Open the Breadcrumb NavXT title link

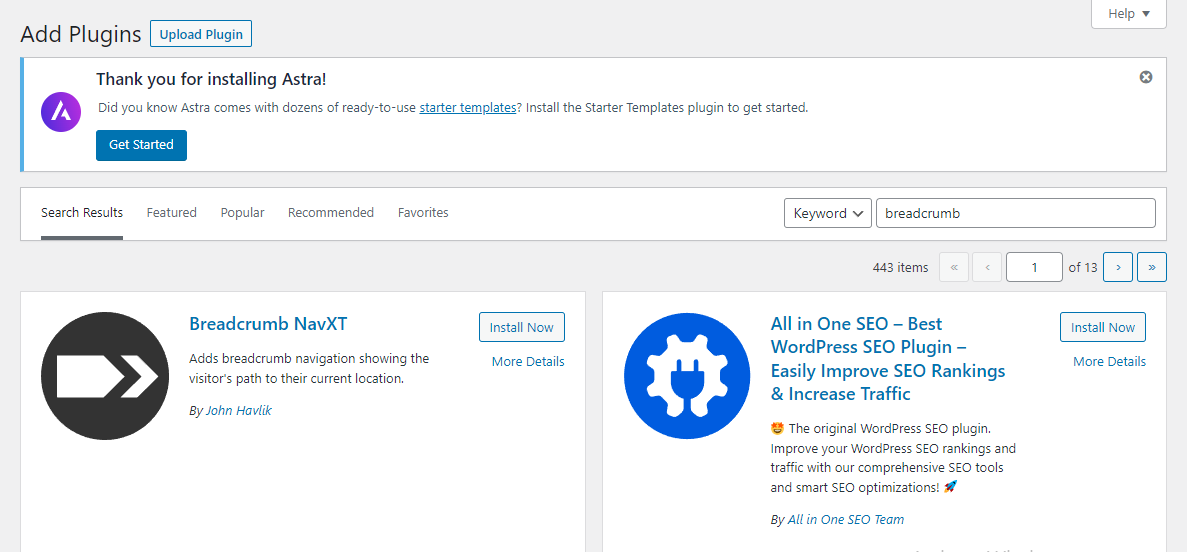(x=268, y=324)
